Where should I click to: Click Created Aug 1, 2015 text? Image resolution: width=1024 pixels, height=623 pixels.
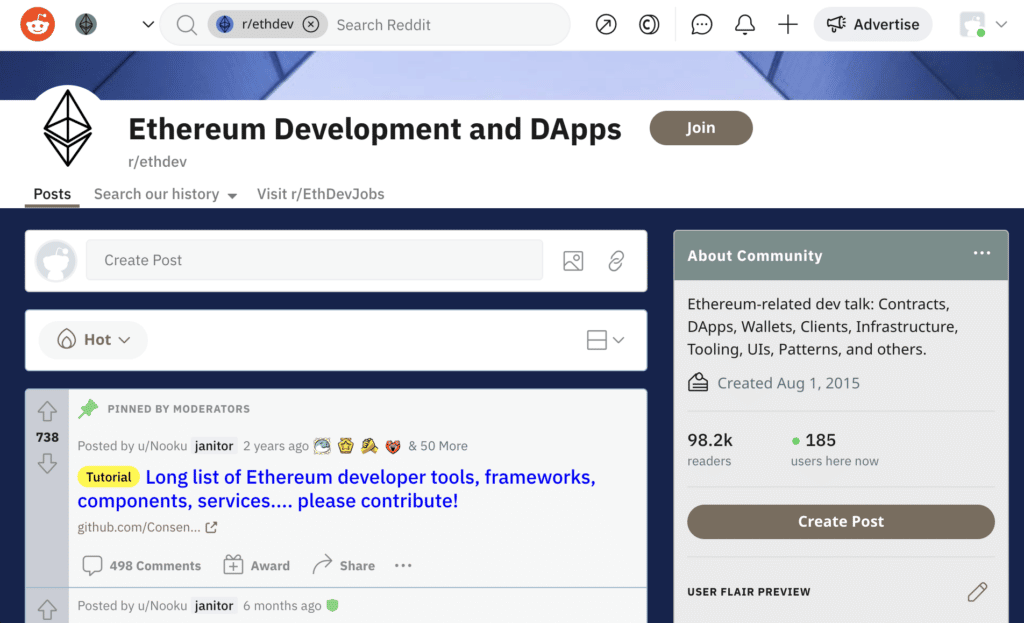pyautogui.click(x=788, y=383)
